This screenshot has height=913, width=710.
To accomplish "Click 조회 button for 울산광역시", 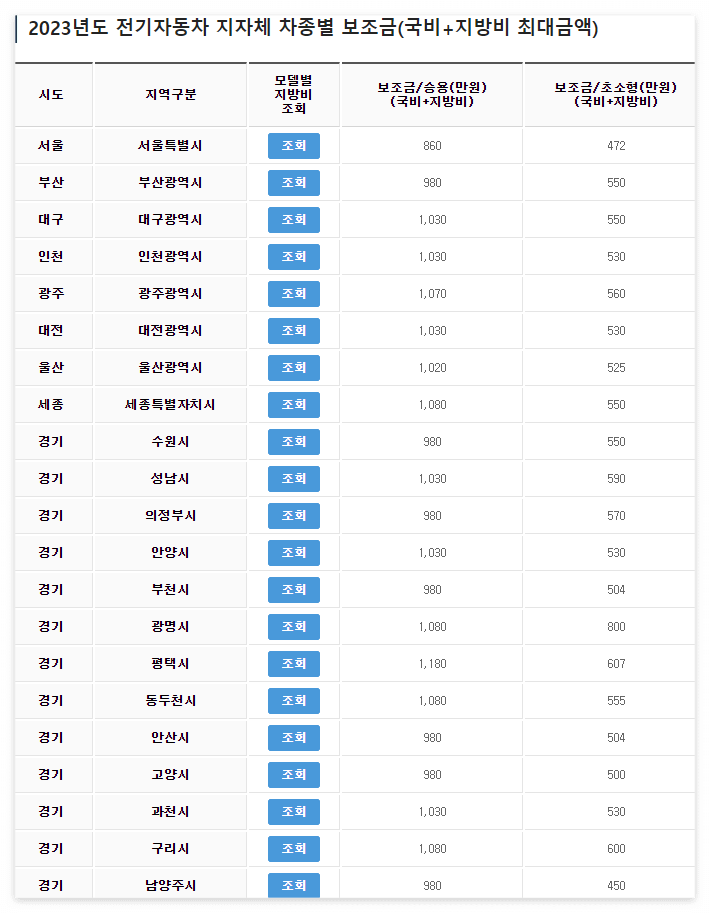I will tap(294, 368).
